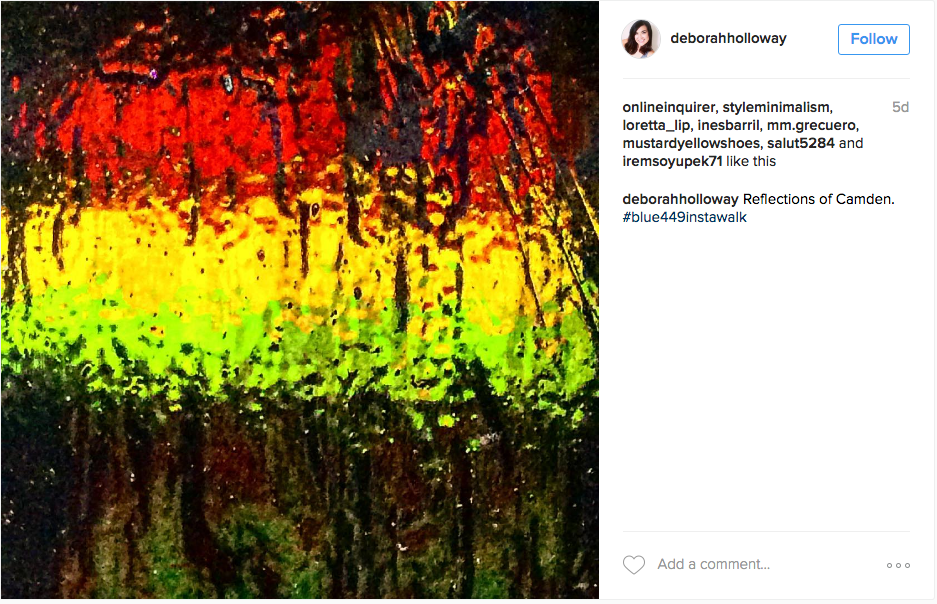View styleminimalism's profile
Image resolution: width=937 pixels, height=604 pixels.
click(776, 108)
